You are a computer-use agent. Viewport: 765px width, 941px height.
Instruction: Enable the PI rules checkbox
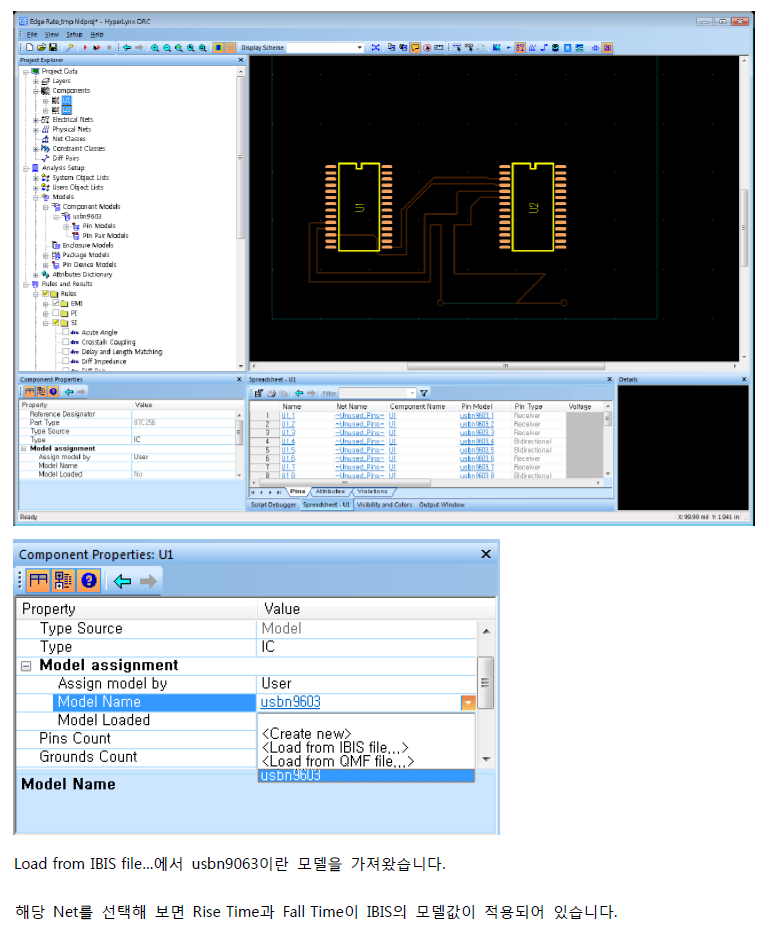56,313
